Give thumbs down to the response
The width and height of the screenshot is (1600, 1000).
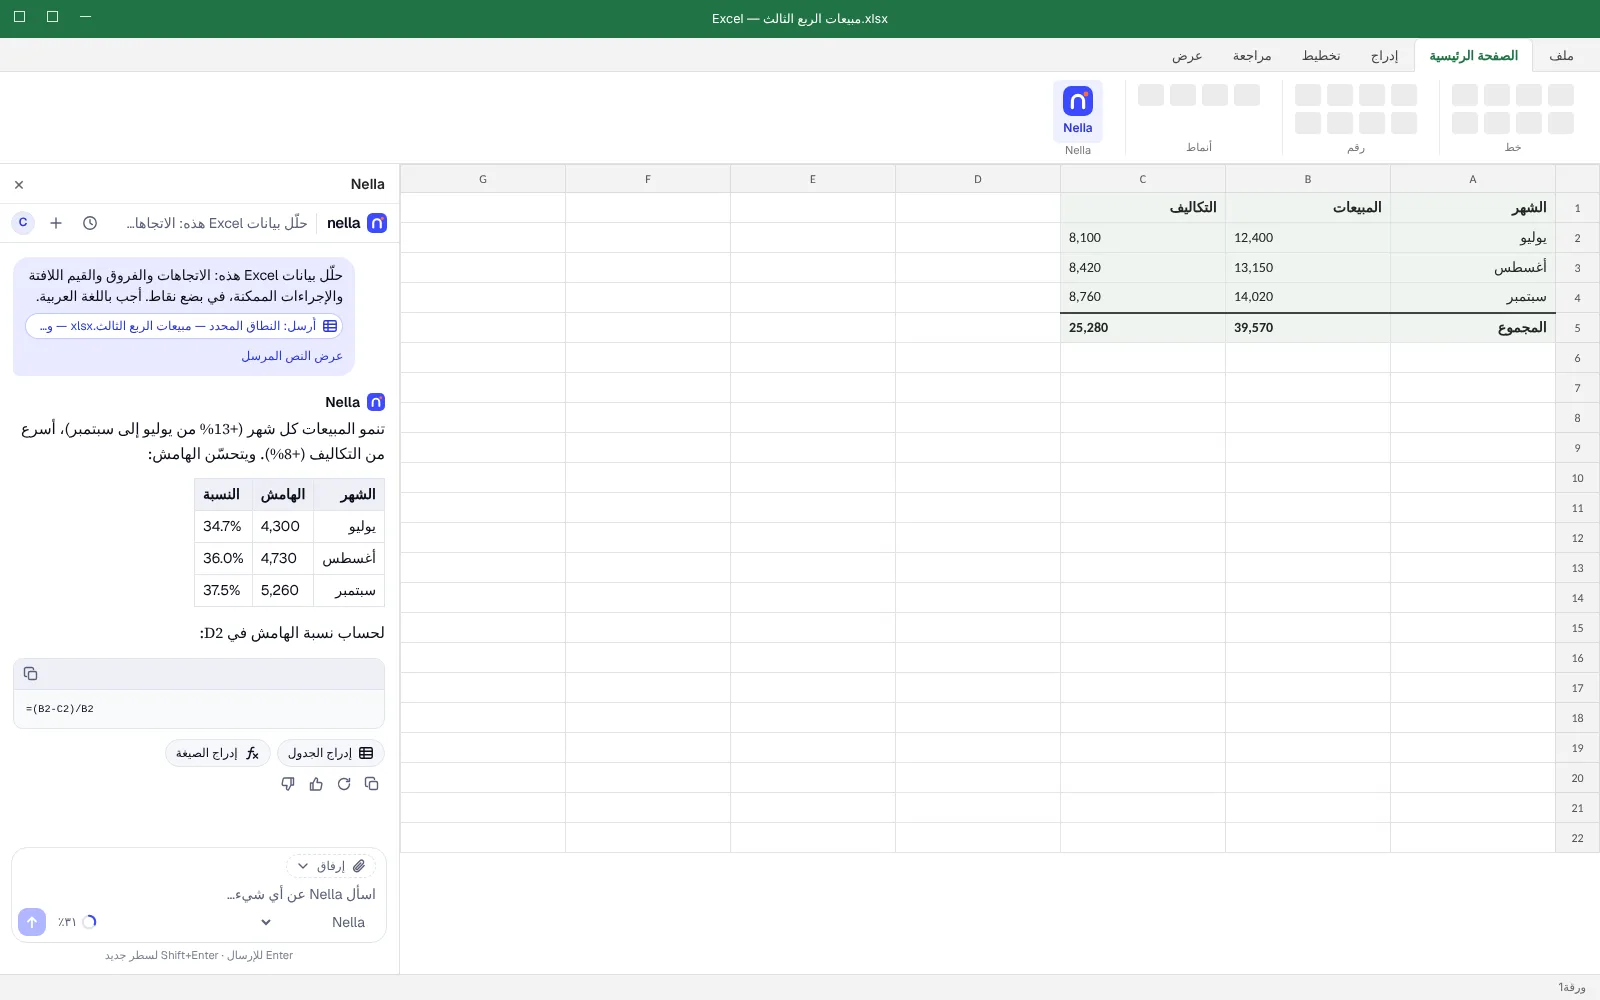(x=288, y=784)
